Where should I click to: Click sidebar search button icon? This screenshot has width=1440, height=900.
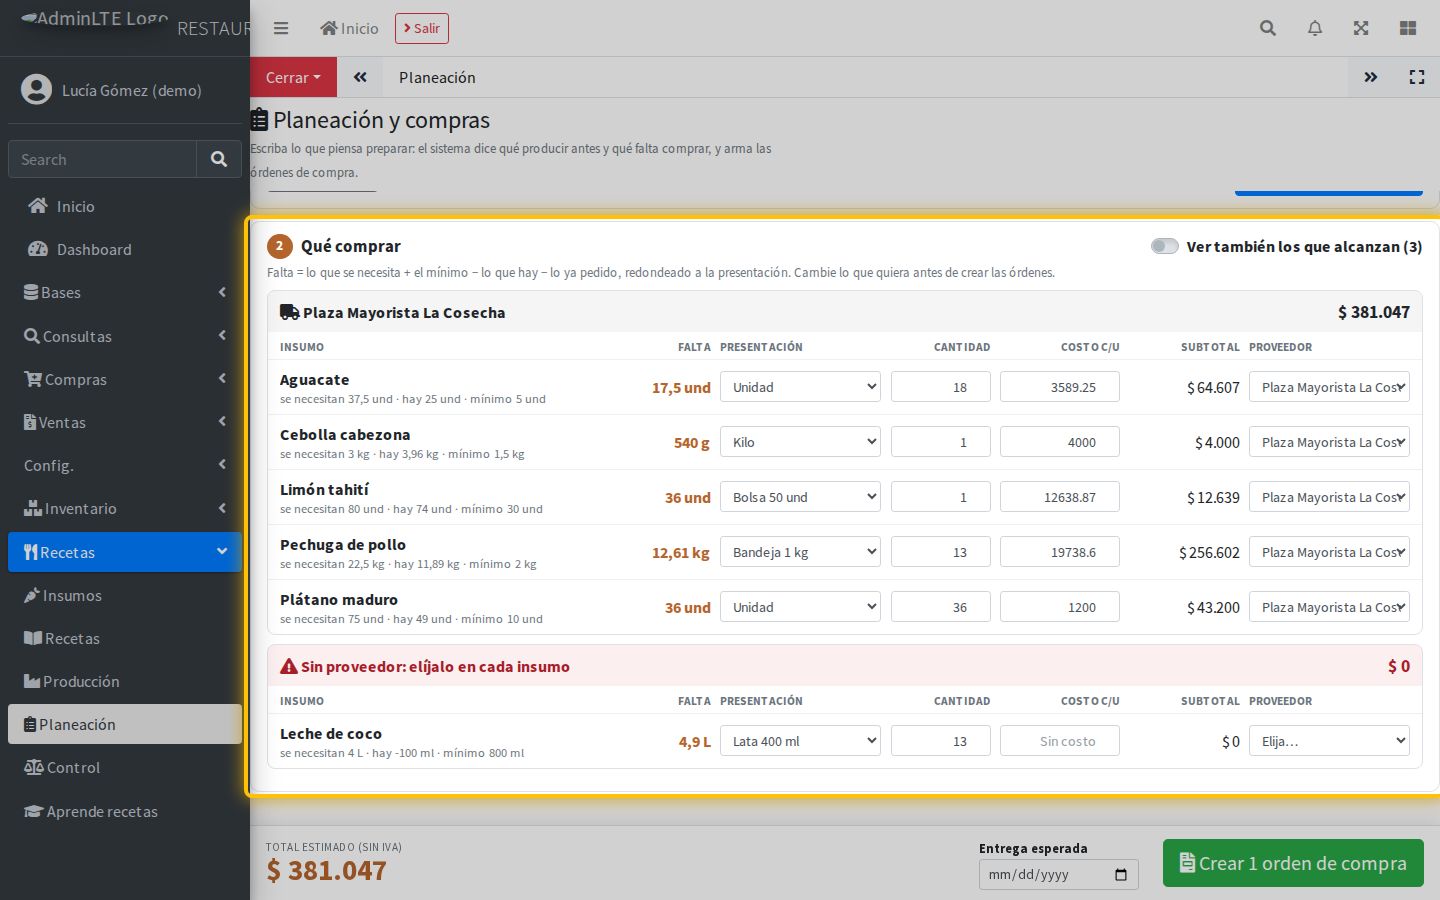(219, 159)
